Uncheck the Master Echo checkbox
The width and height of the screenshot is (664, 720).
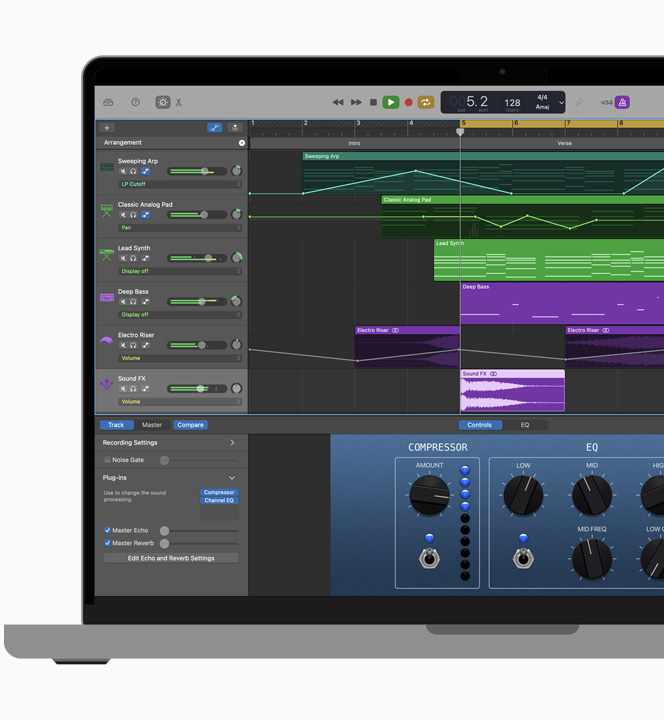[108, 531]
